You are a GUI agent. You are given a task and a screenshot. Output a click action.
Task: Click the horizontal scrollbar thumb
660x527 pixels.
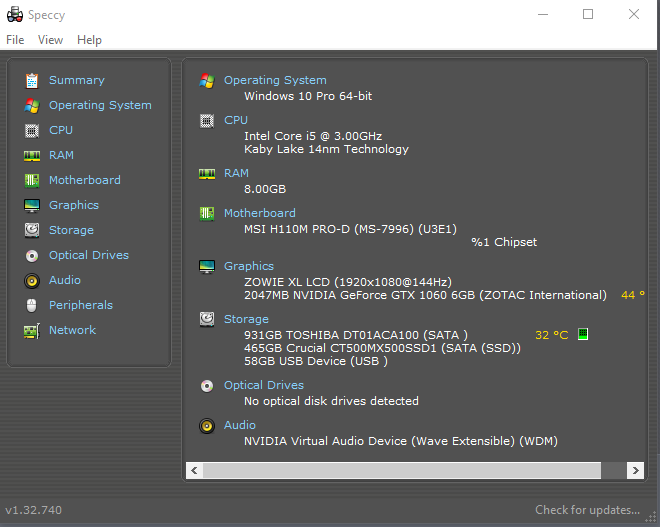(x=402, y=470)
